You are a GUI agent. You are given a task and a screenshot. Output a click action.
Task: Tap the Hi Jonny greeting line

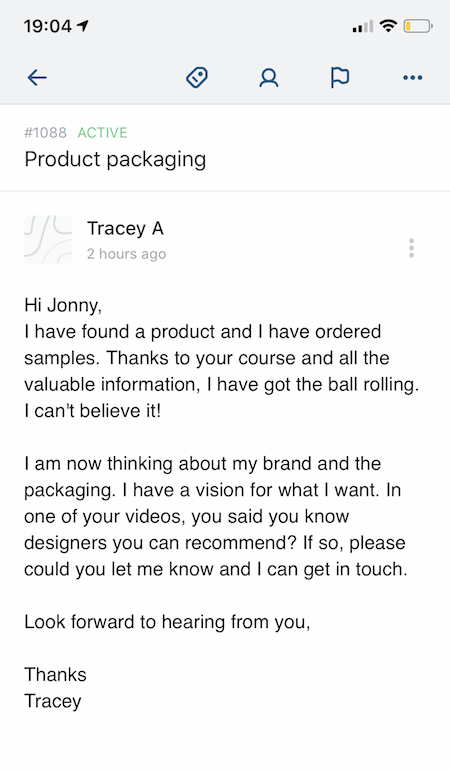pyautogui.click(x=63, y=305)
